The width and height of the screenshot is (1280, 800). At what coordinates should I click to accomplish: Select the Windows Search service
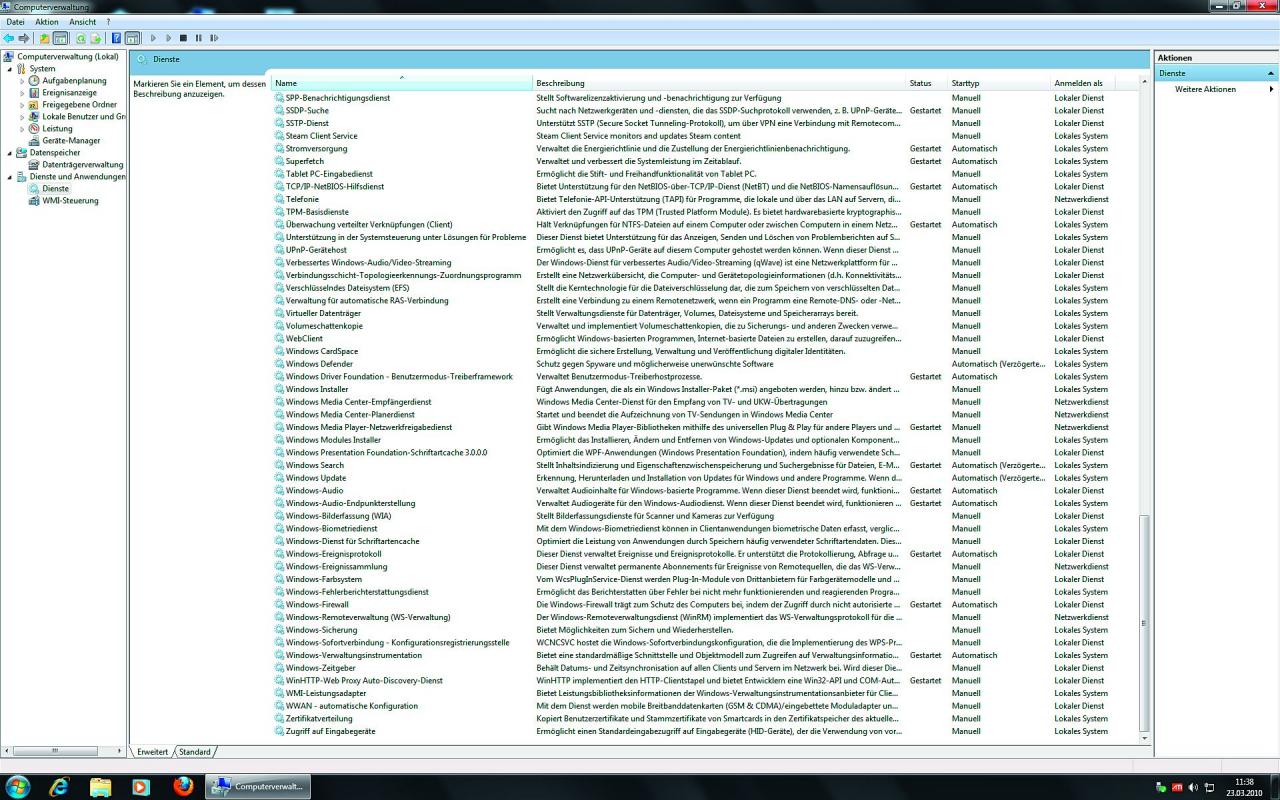tap(315, 465)
